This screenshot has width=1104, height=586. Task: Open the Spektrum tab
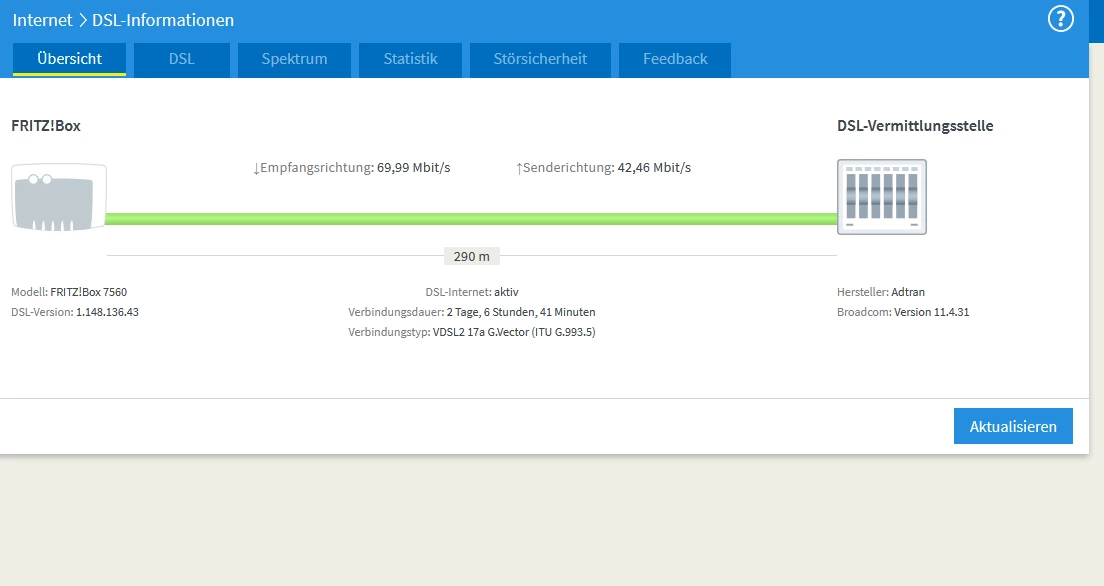pos(294,59)
